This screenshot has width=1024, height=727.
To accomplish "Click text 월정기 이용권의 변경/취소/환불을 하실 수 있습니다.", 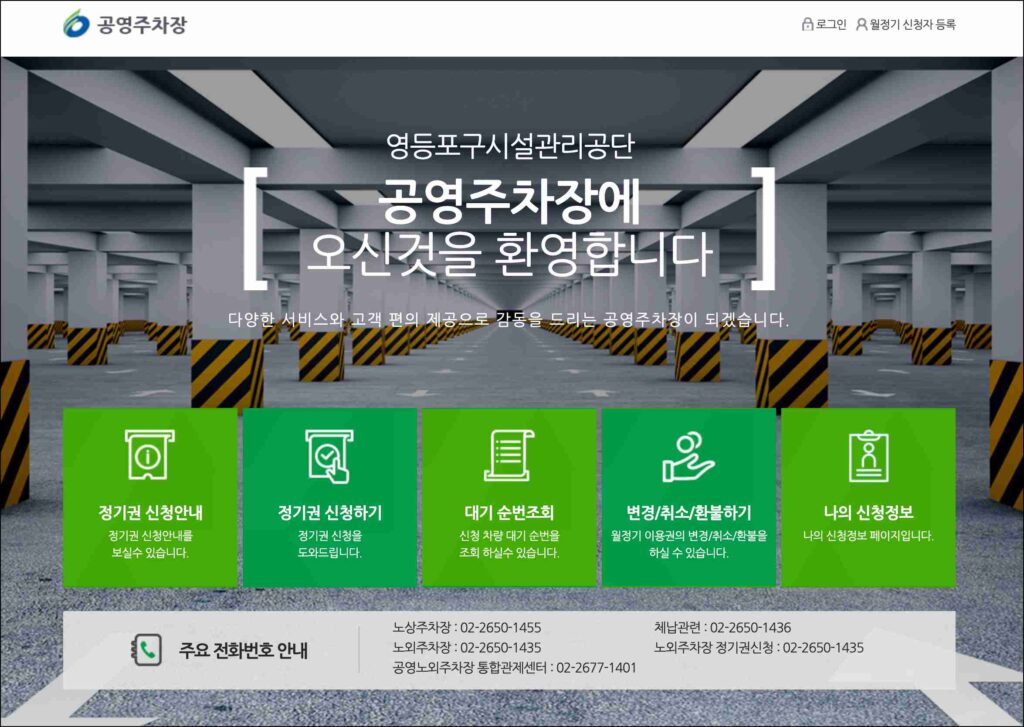I will pos(689,544).
